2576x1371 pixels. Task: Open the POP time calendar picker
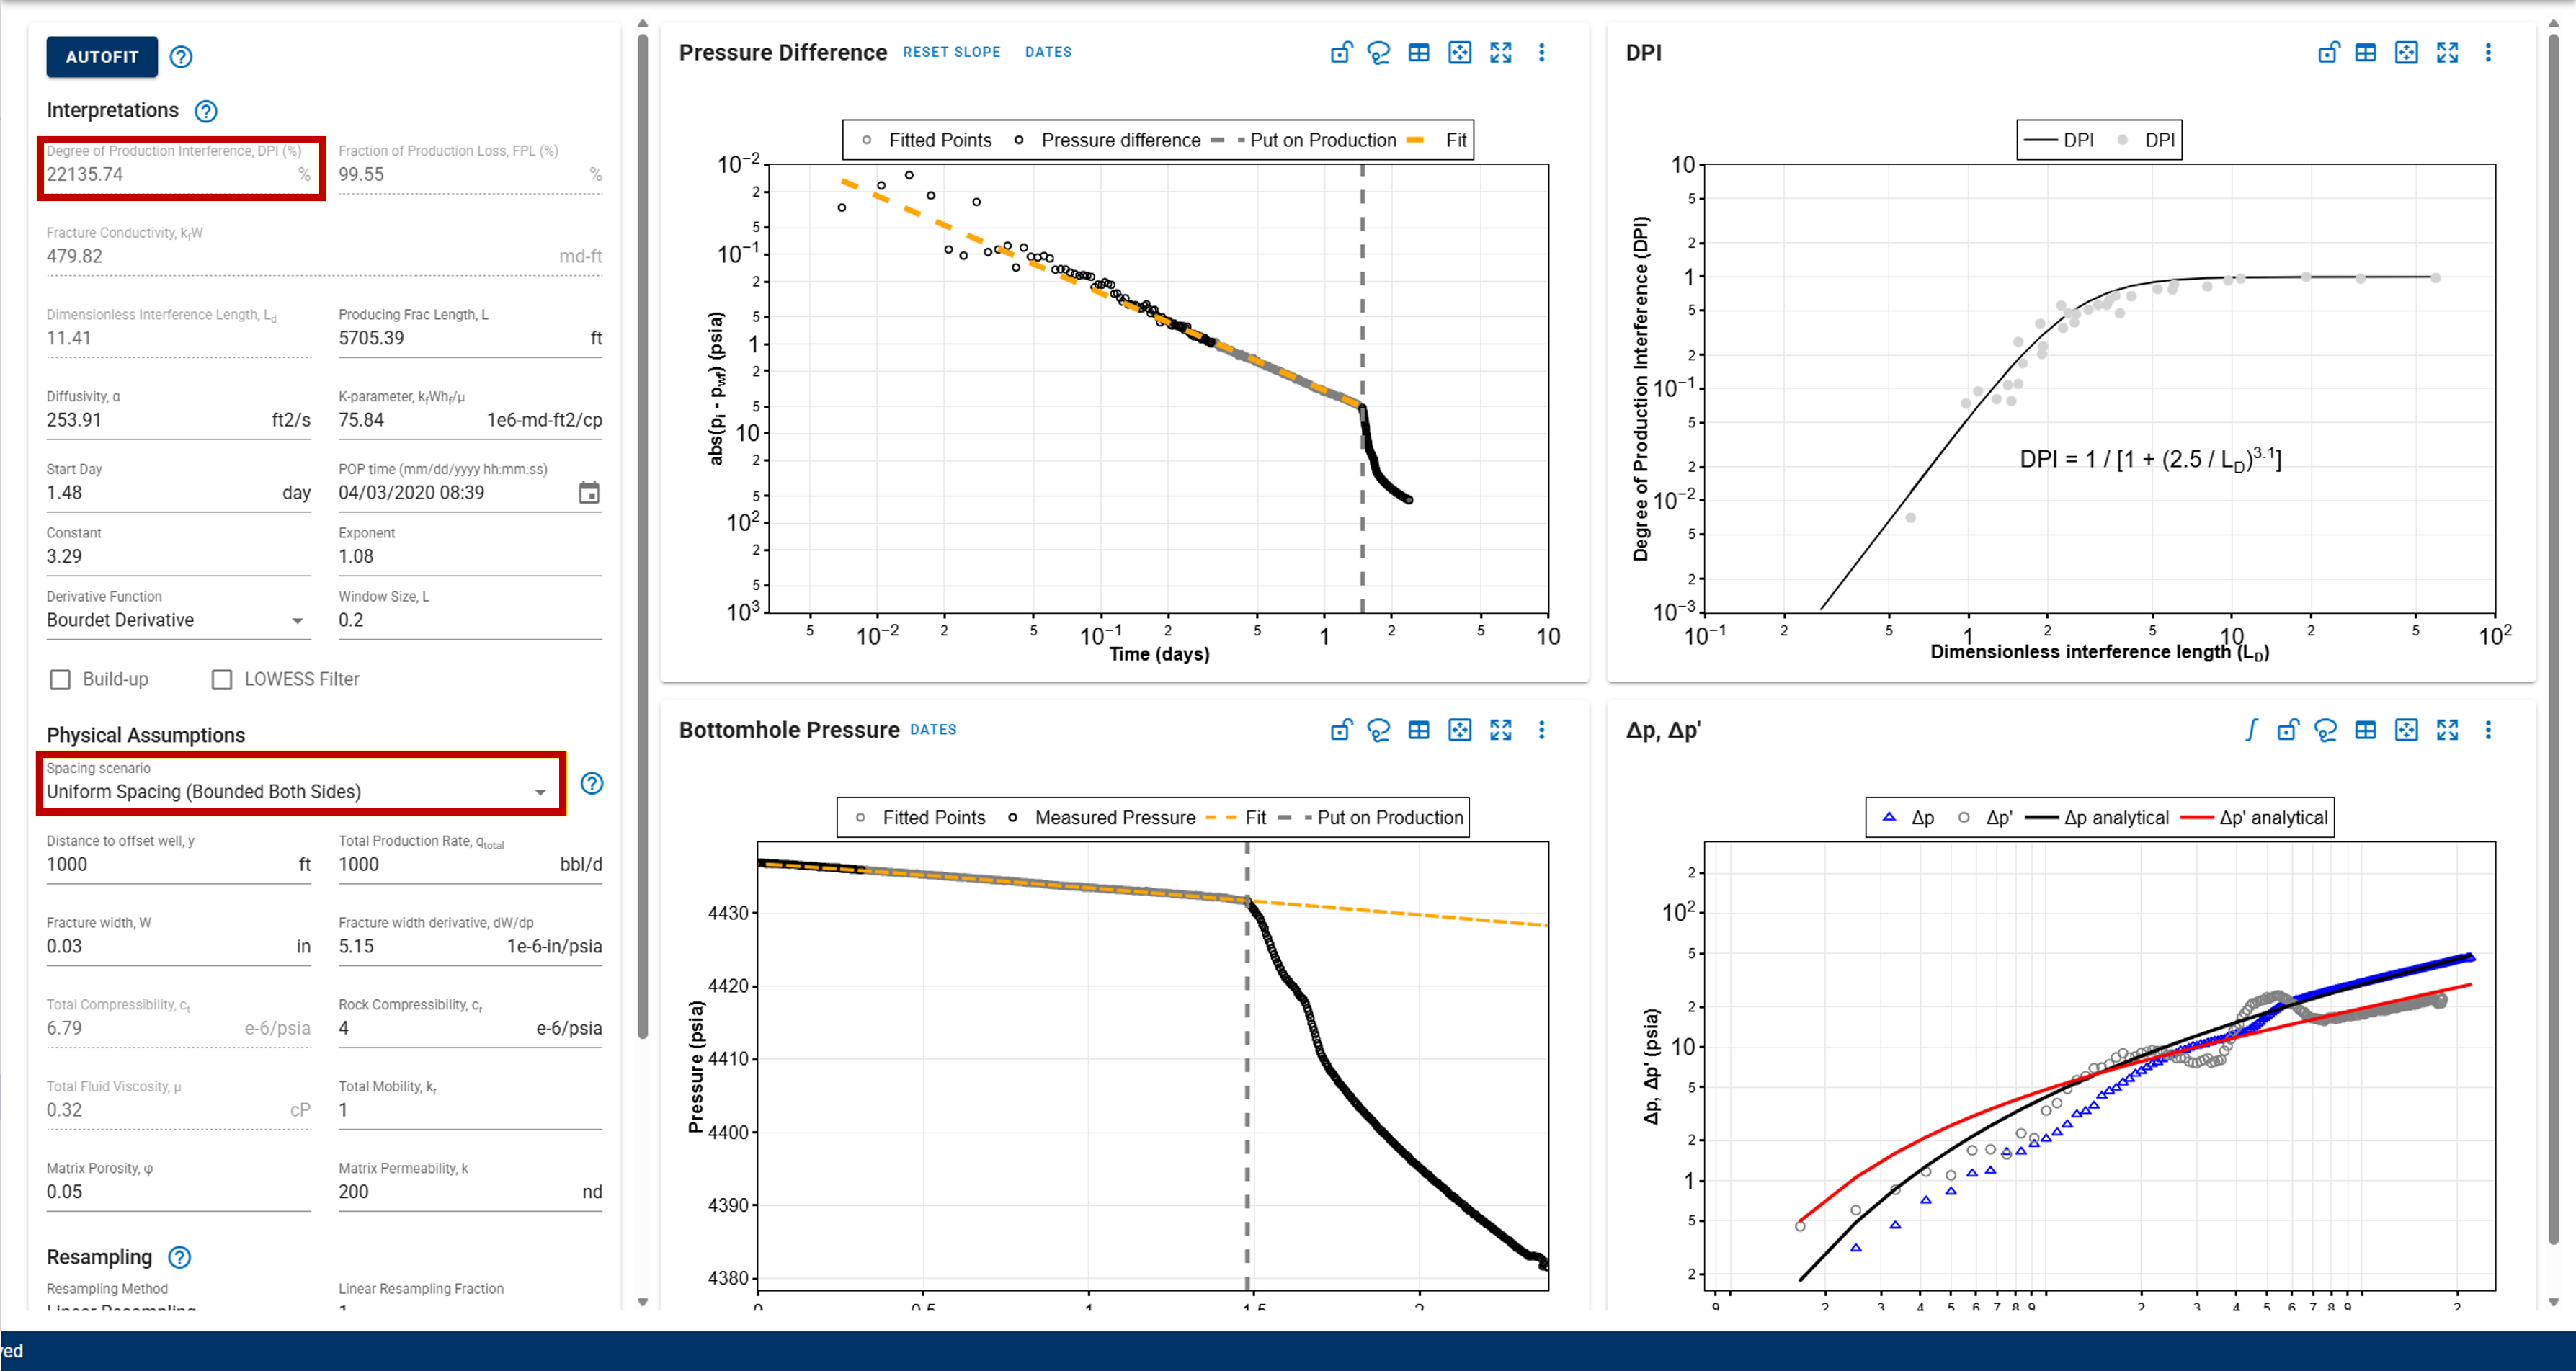coord(589,492)
